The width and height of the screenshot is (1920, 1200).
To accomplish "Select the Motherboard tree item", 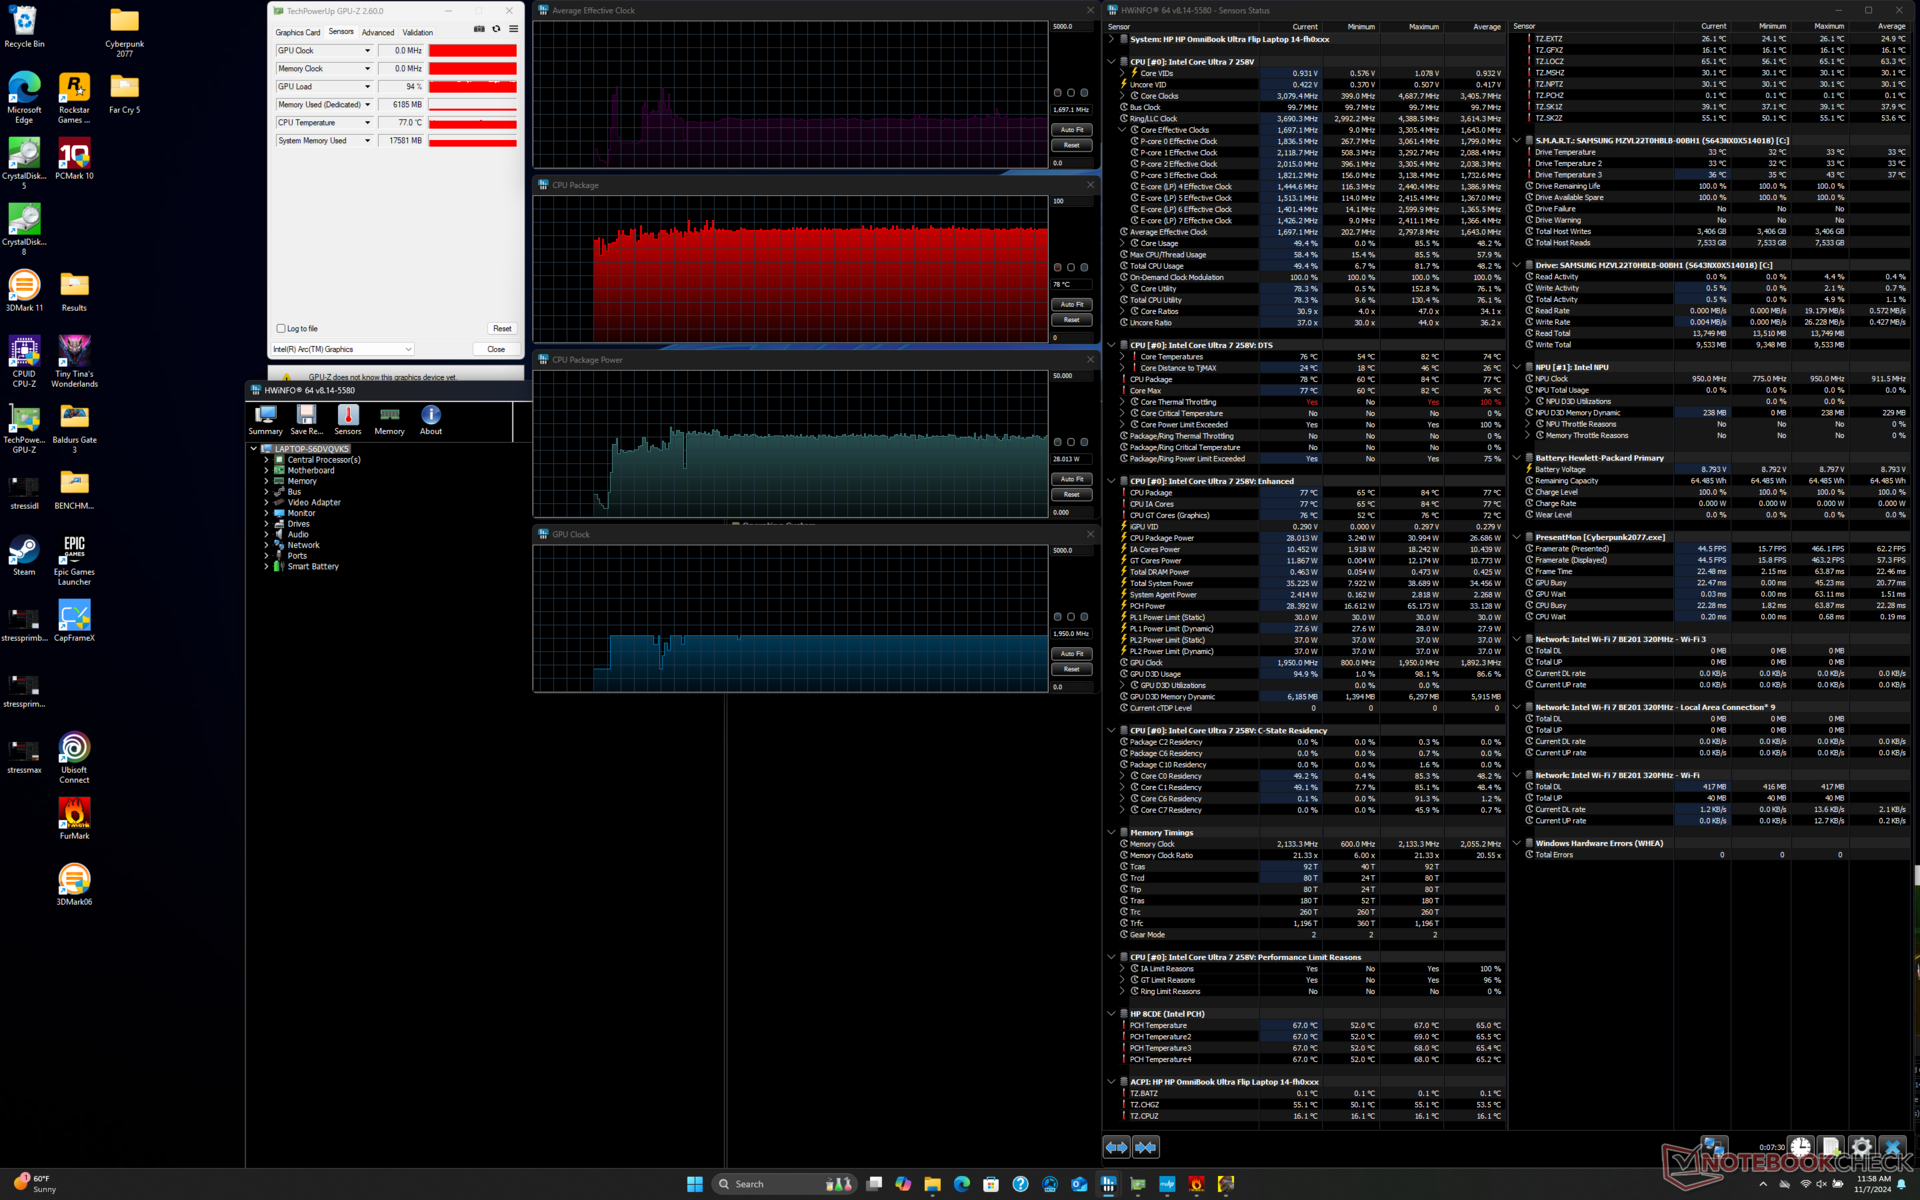I will pos(311,471).
